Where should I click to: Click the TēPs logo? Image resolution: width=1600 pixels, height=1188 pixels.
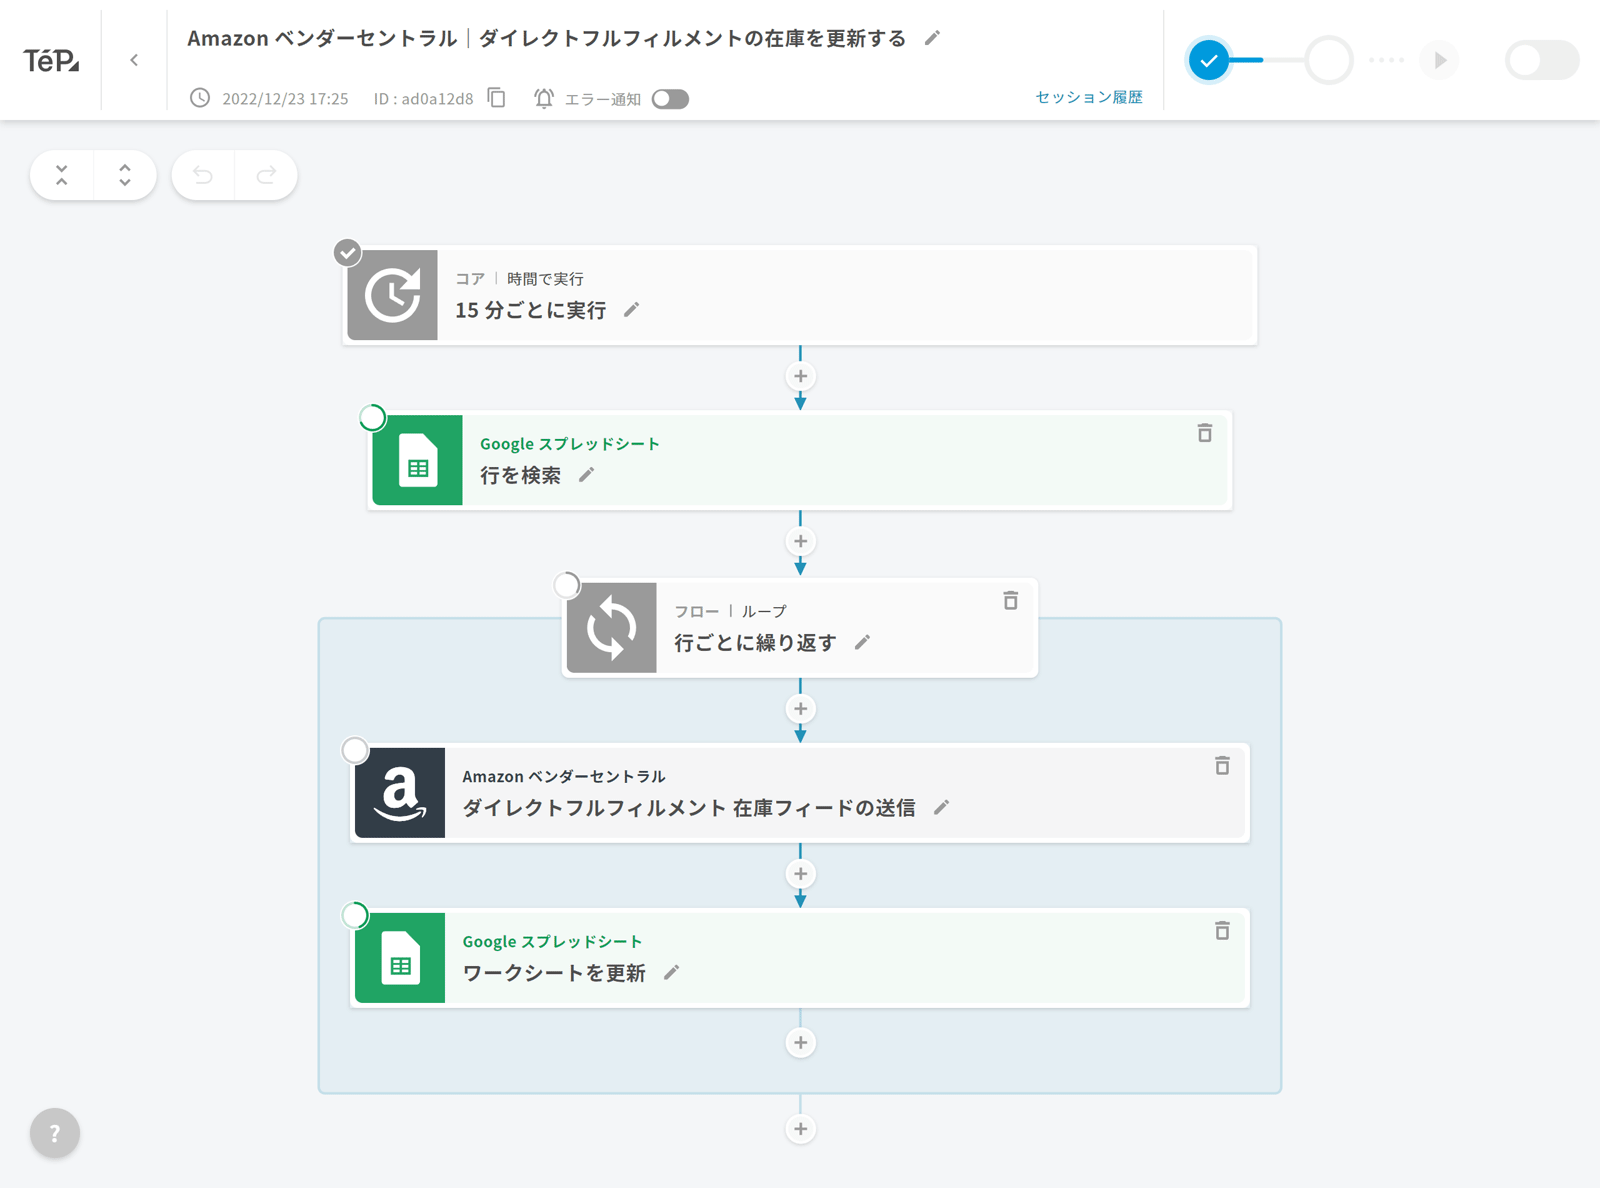(x=51, y=61)
